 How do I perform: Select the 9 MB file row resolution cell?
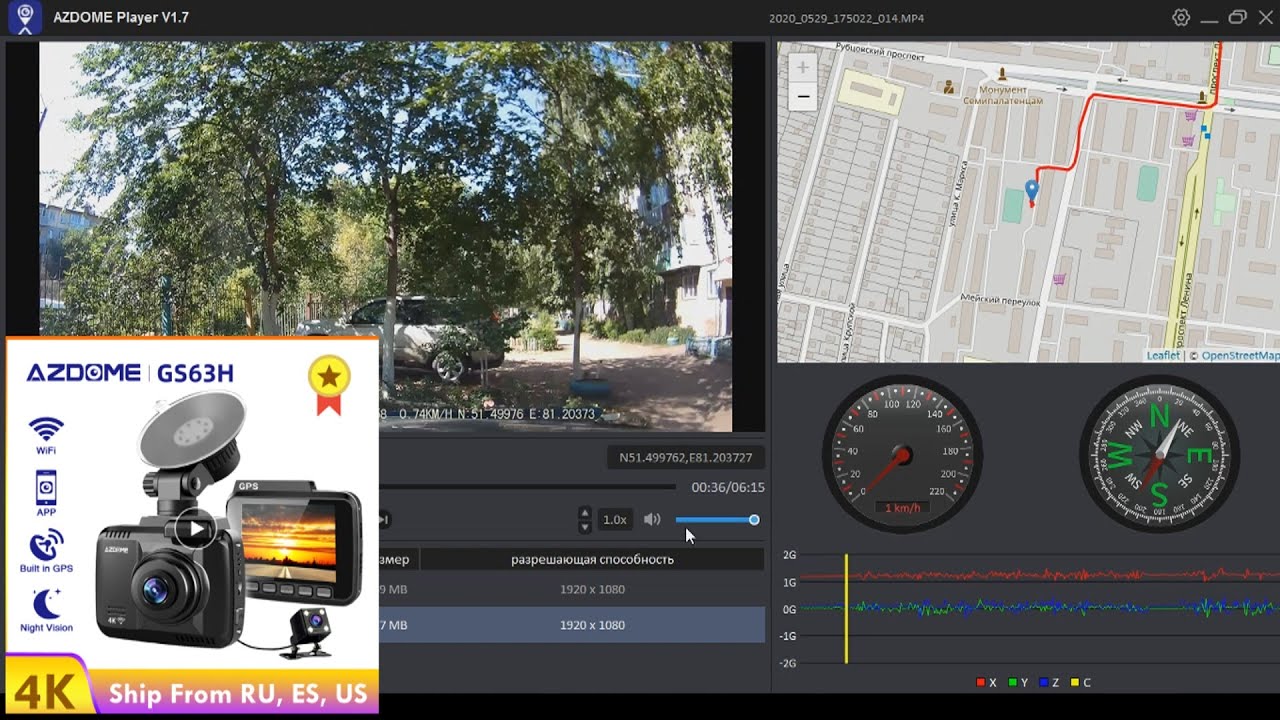click(x=593, y=589)
